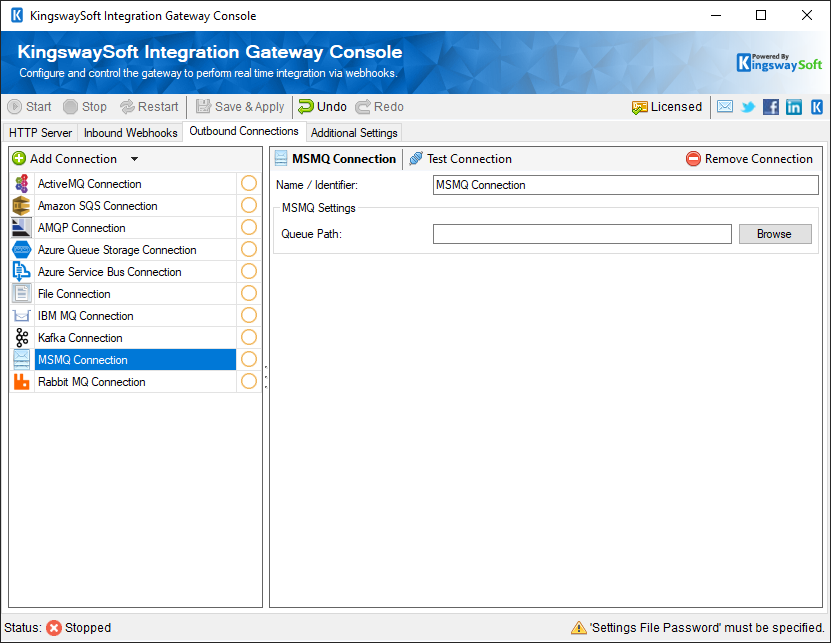Undo the last change
Screen dimensions: 831x643
coord(322,107)
